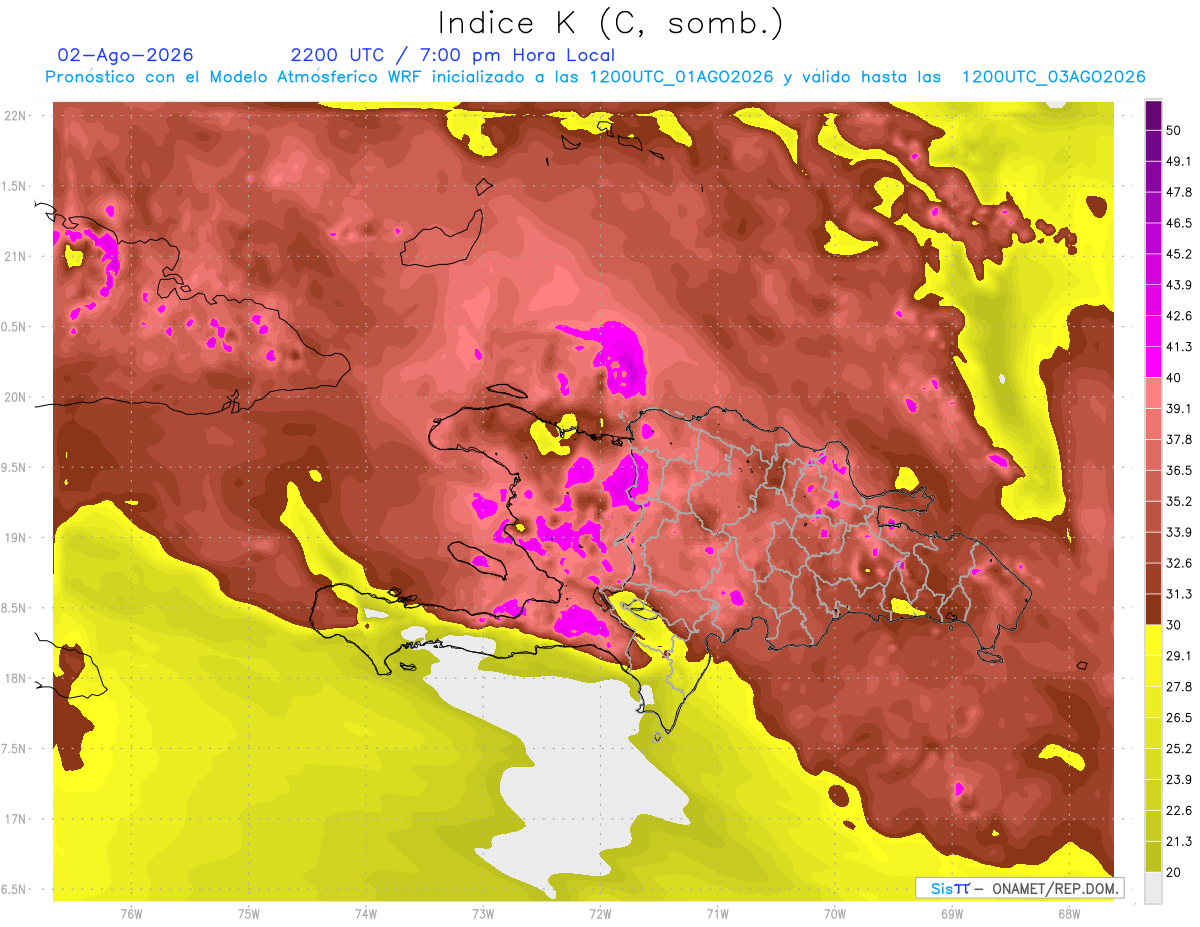
Task: Click the "1.5N" latitude axis label
Action: click(x=14, y=186)
